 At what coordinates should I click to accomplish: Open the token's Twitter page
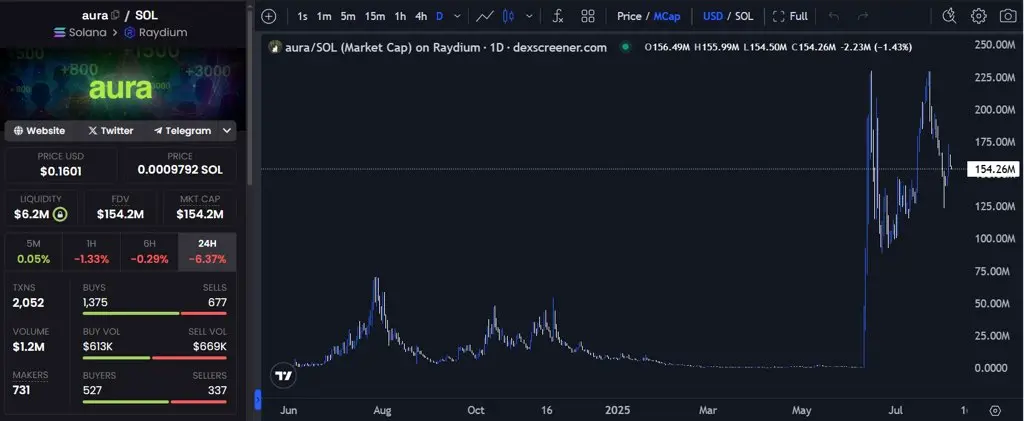coord(110,131)
